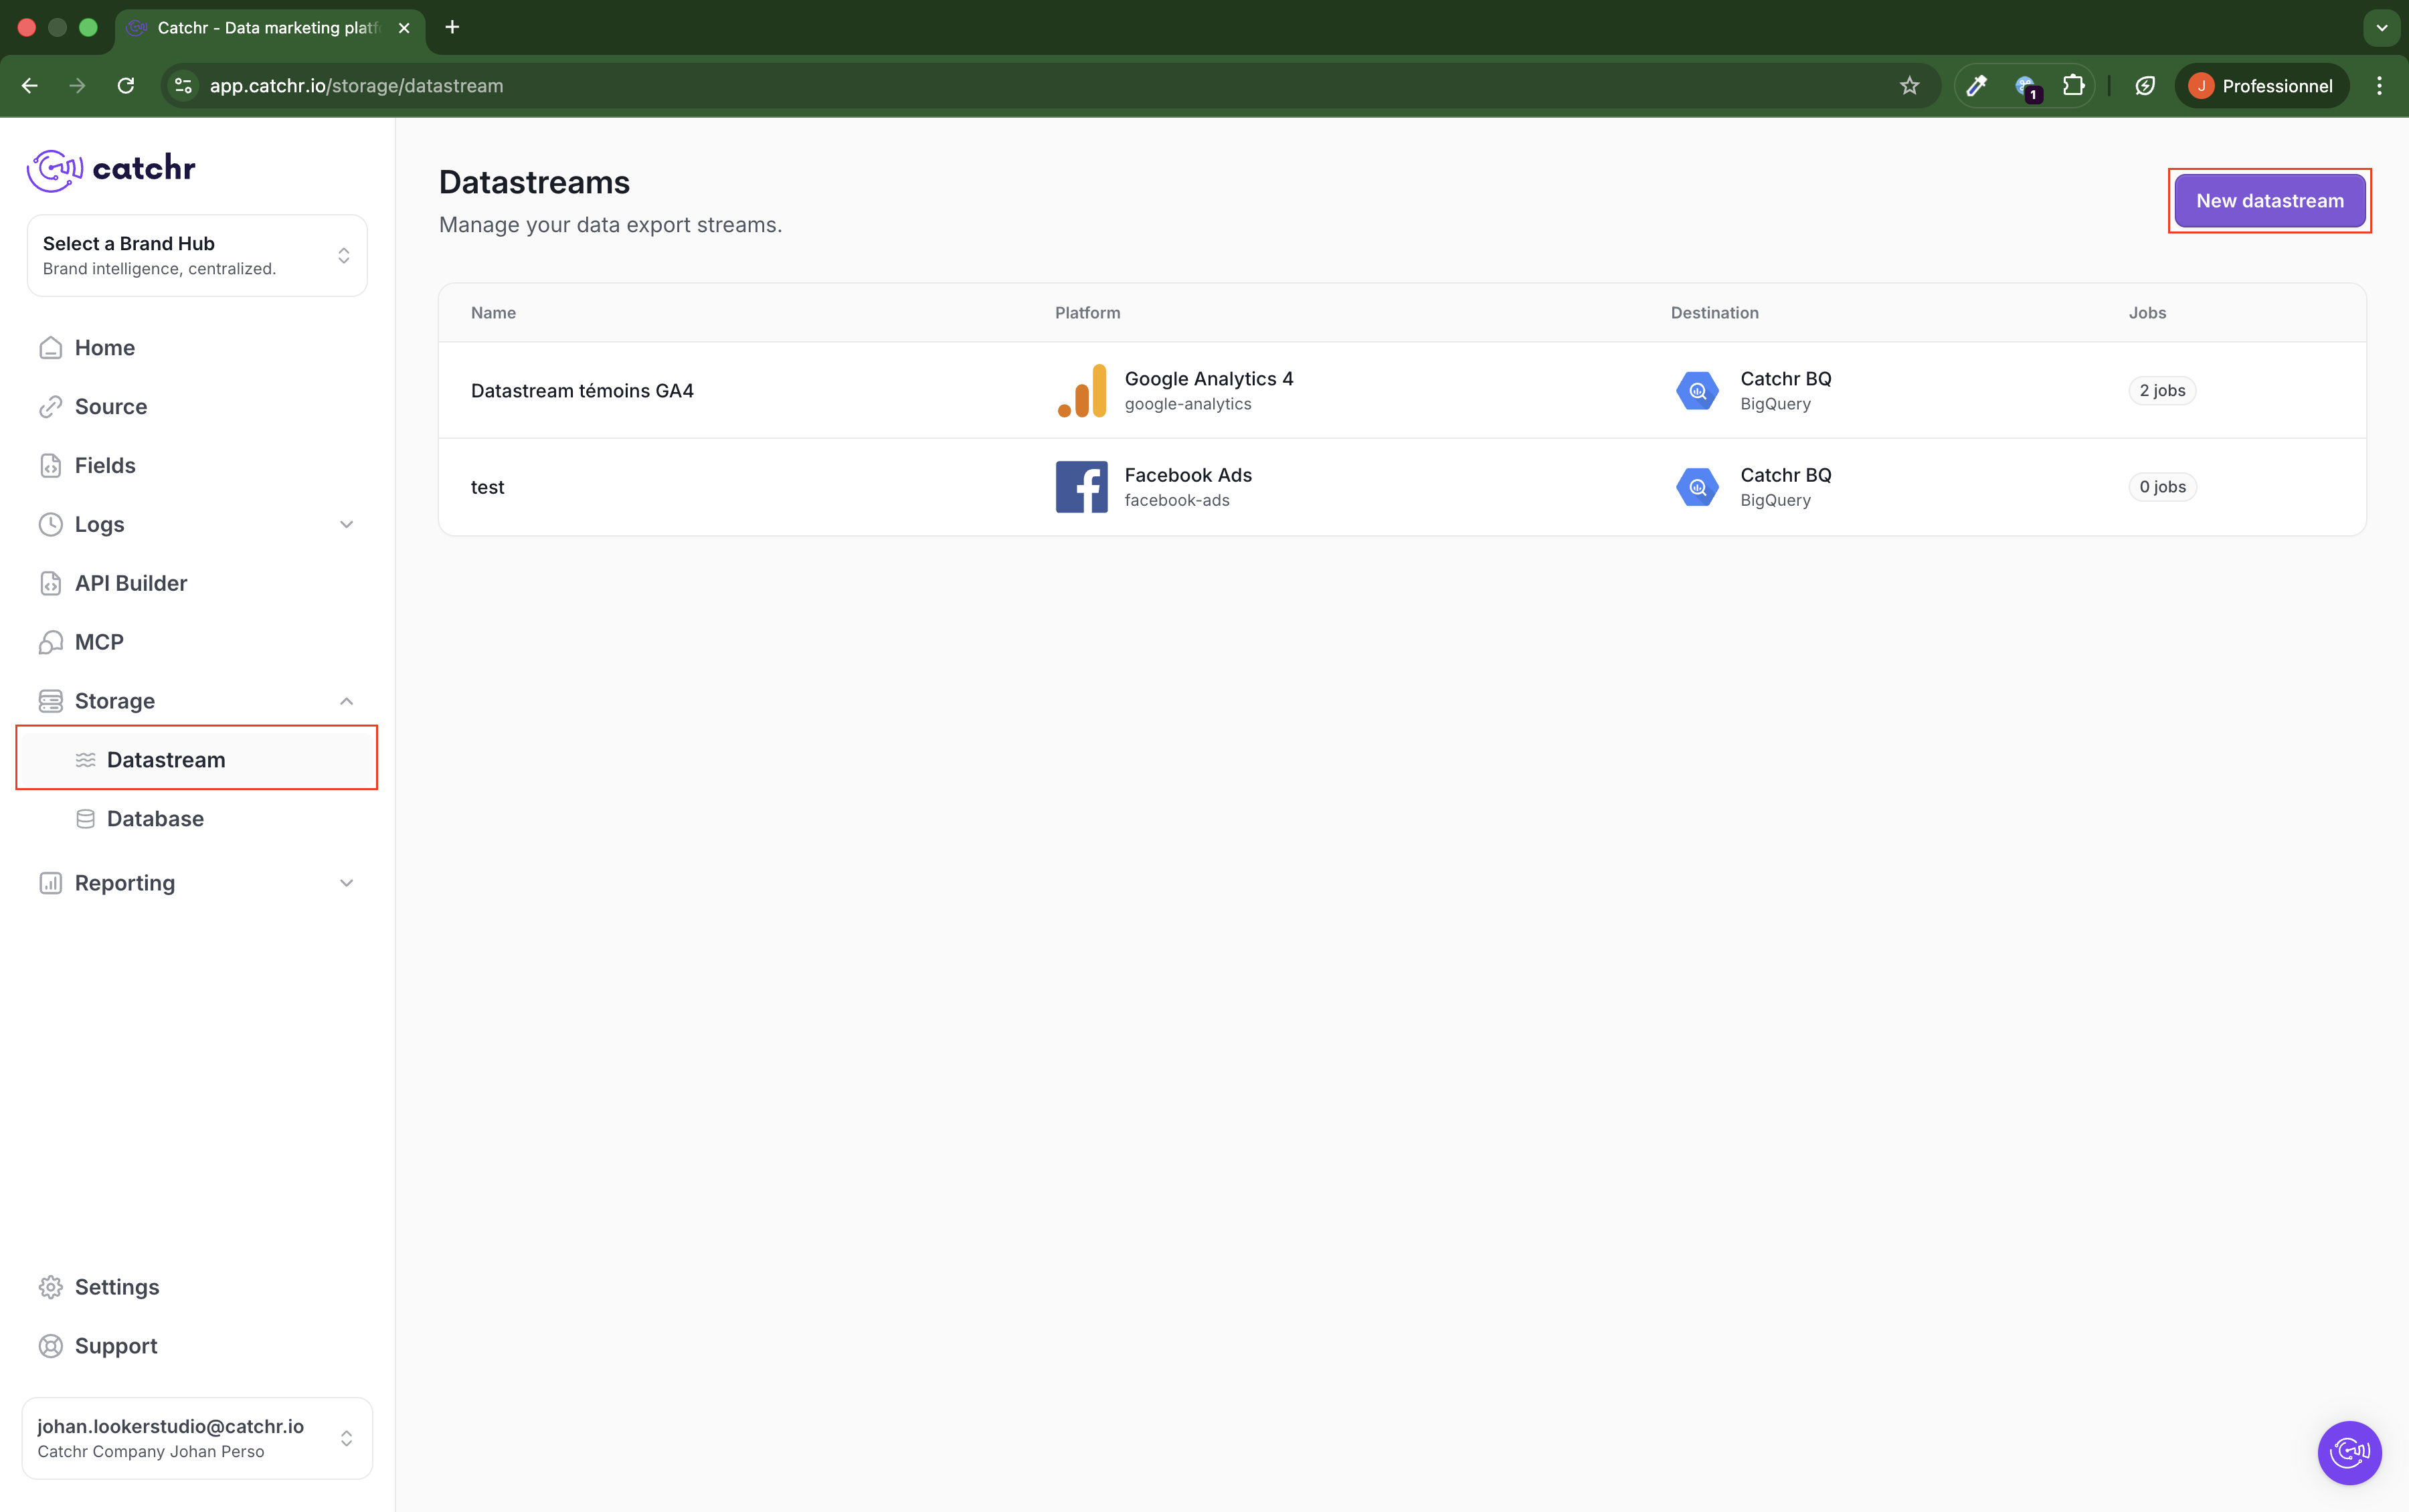The width and height of the screenshot is (2409, 1512).
Task: Open the Select a Brand Hub dropdown
Action: [x=197, y=256]
